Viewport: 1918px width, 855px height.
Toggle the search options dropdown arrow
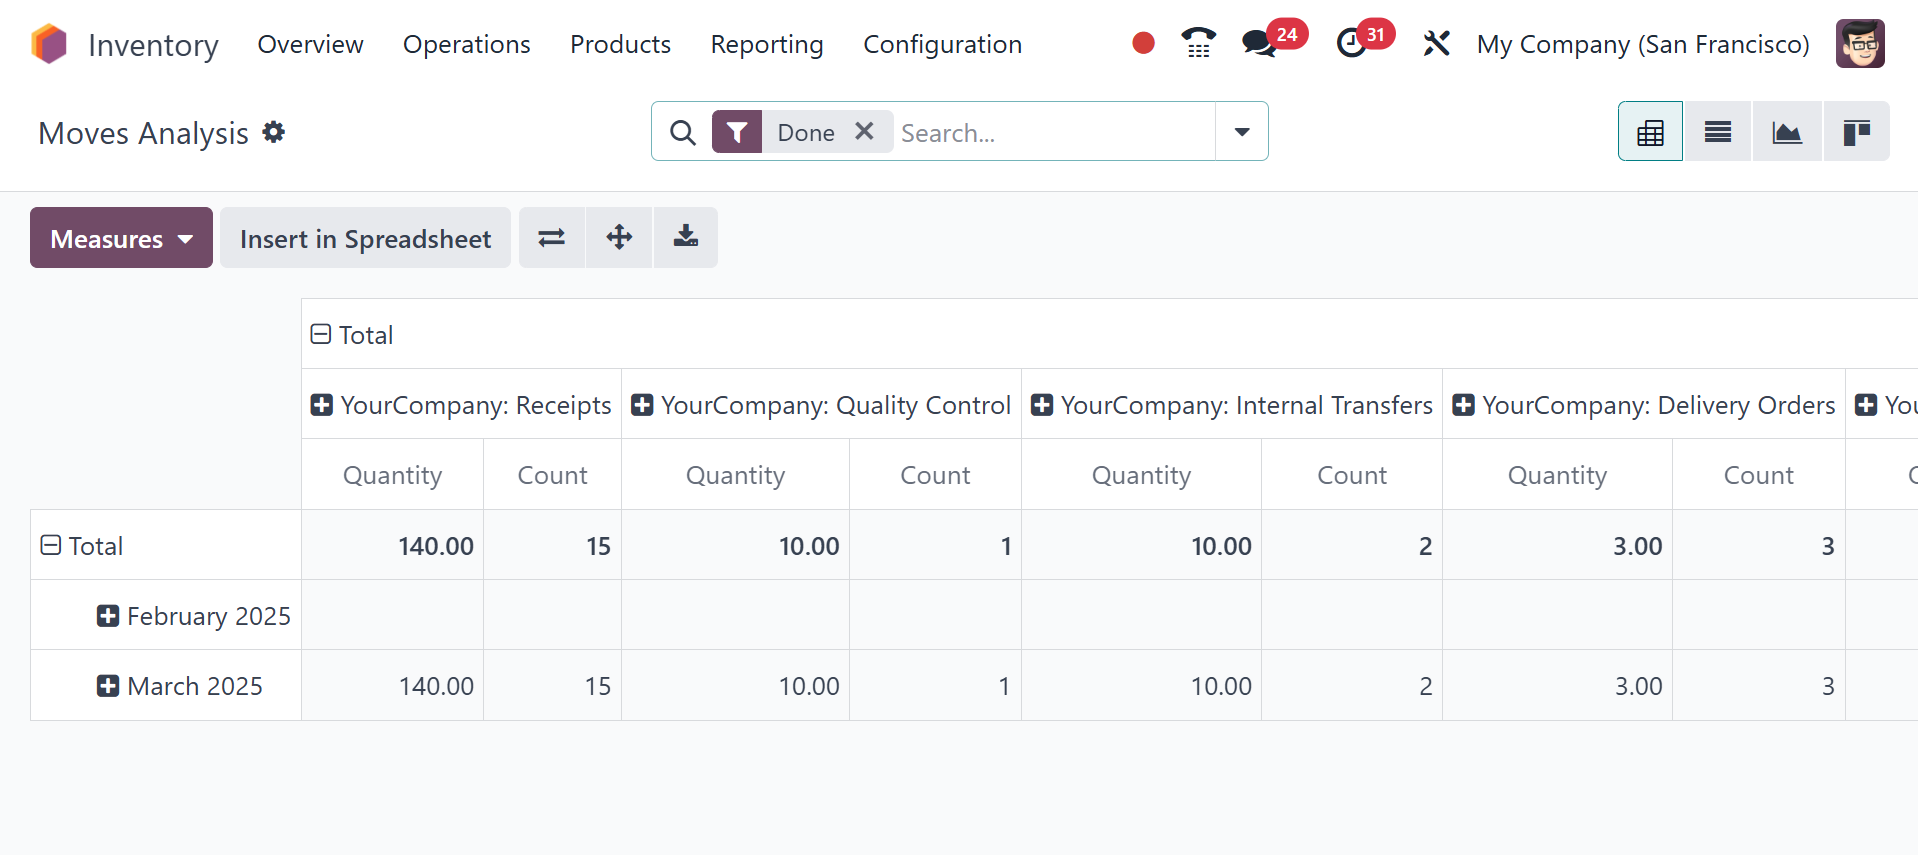[x=1241, y=132]
